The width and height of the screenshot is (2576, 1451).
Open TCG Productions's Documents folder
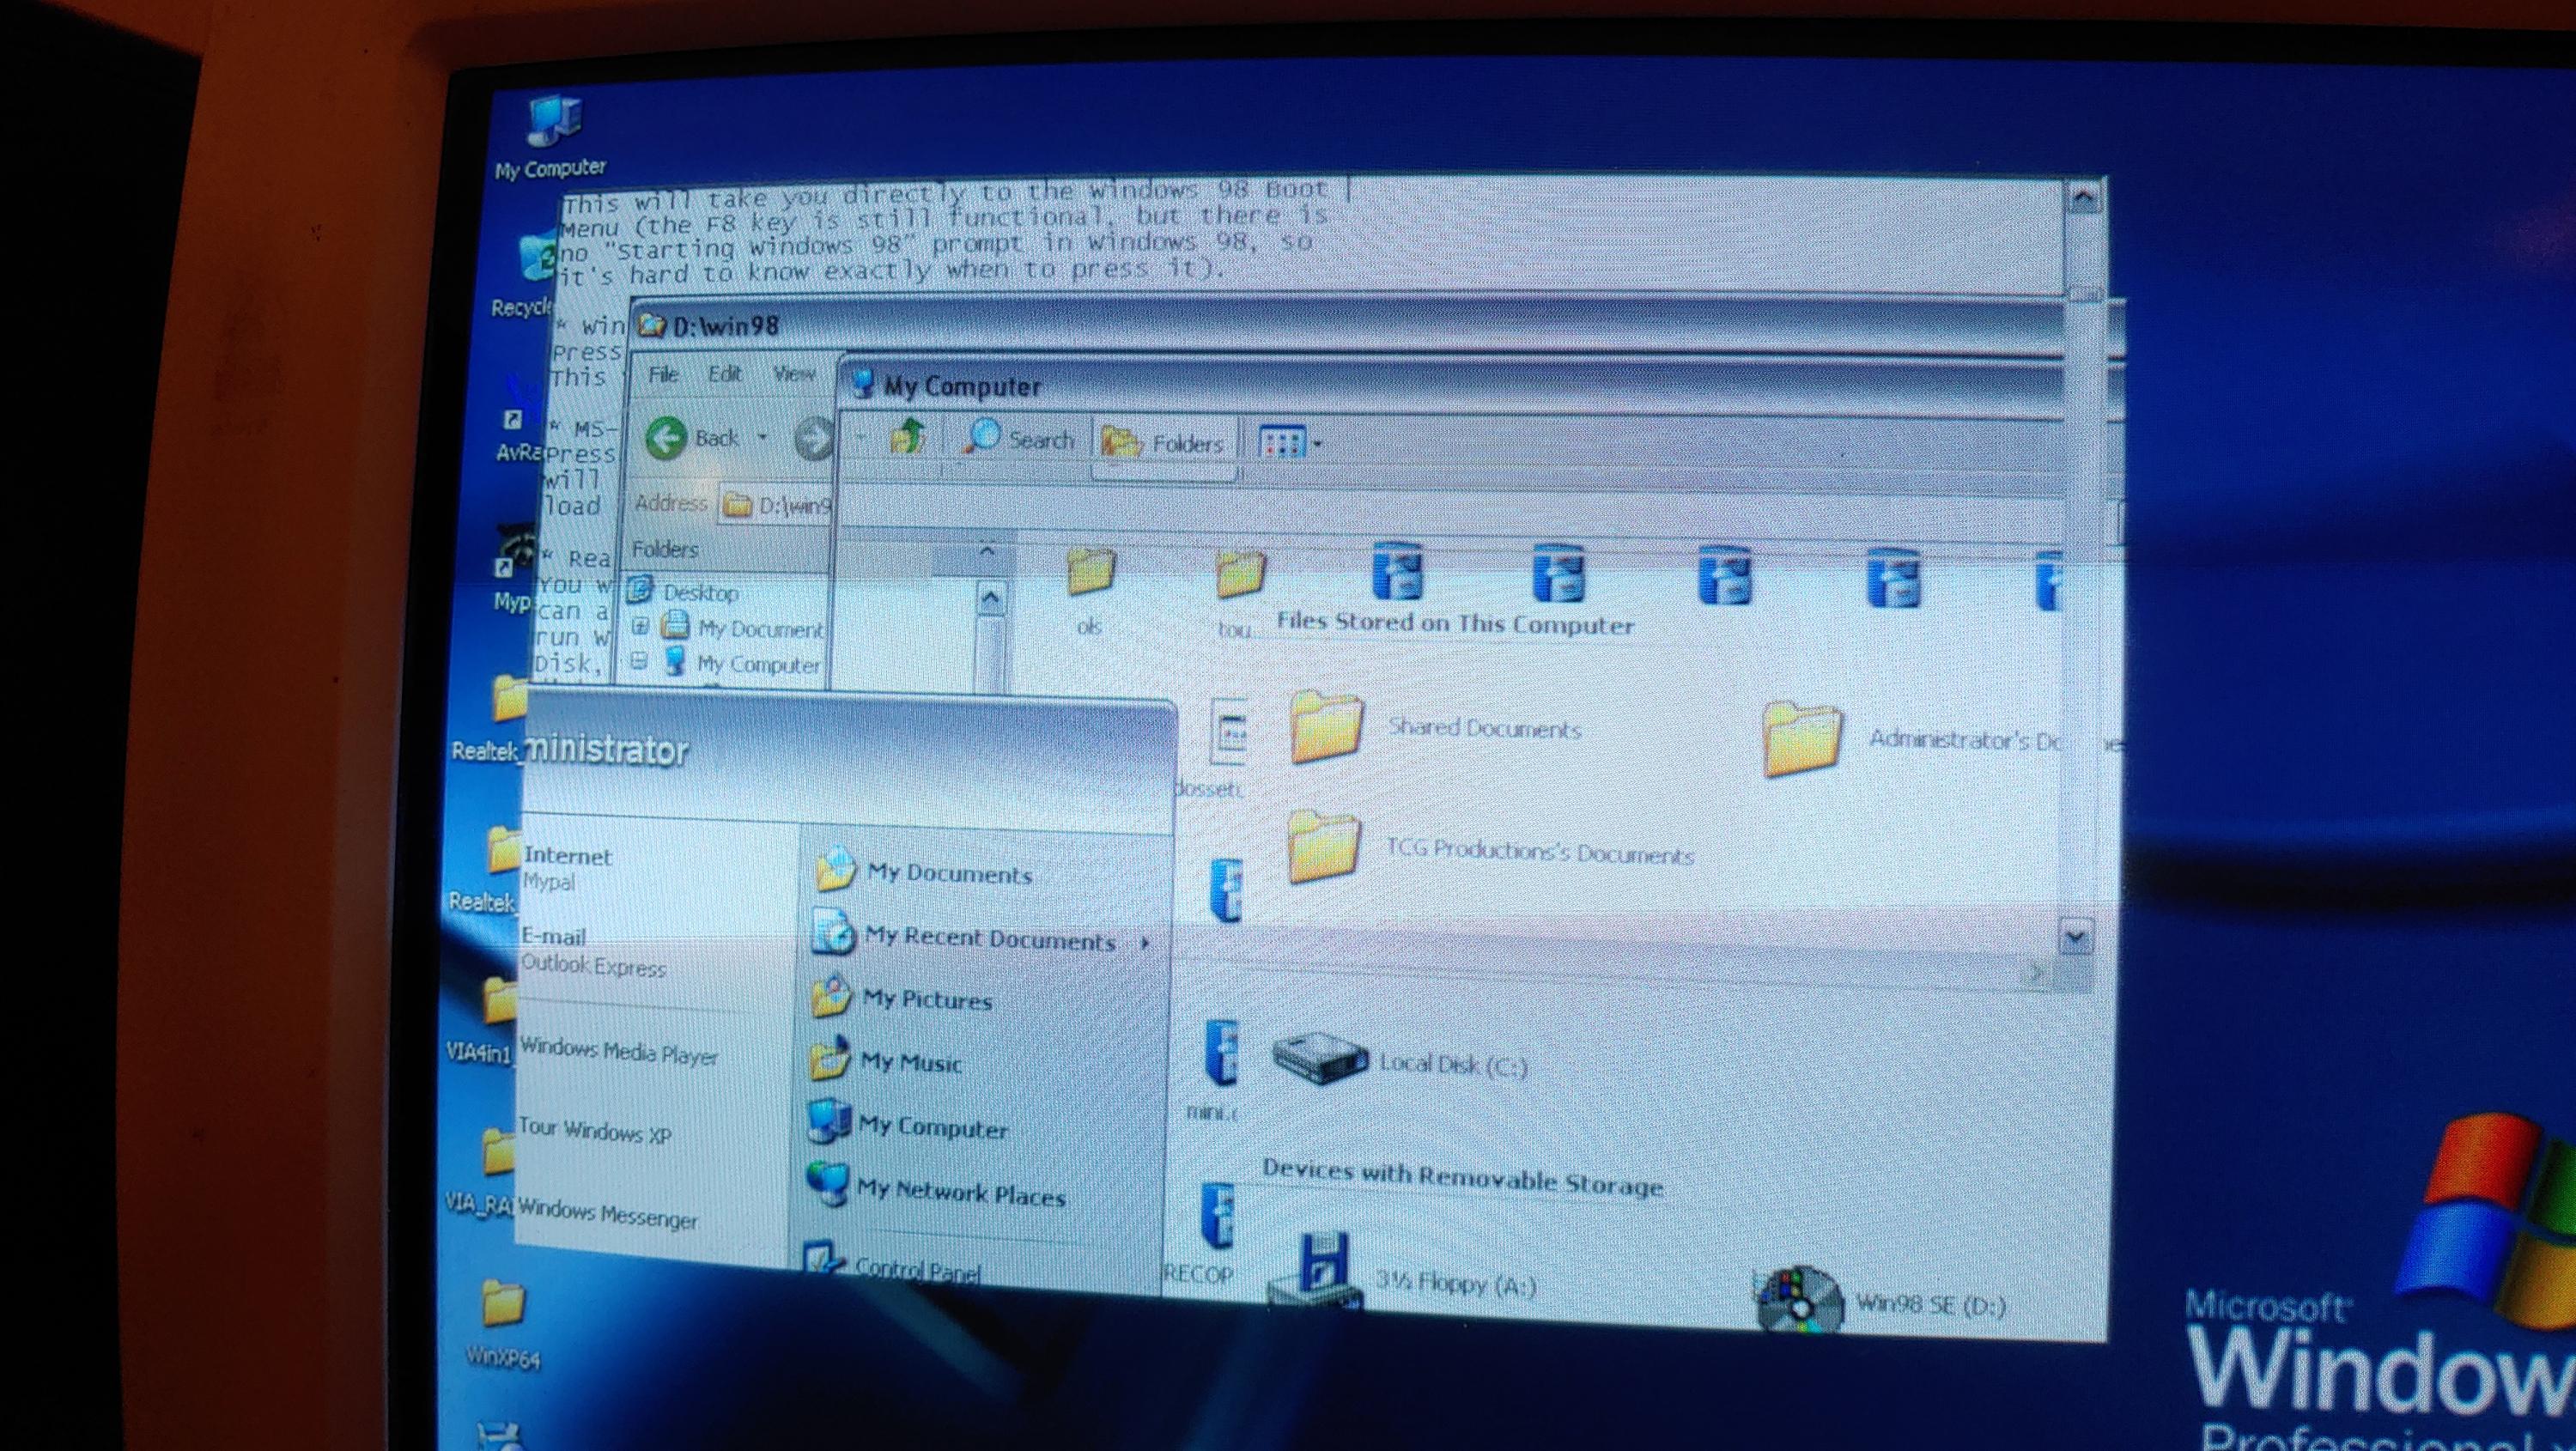pyautogui.click(x=1490, y=851)
